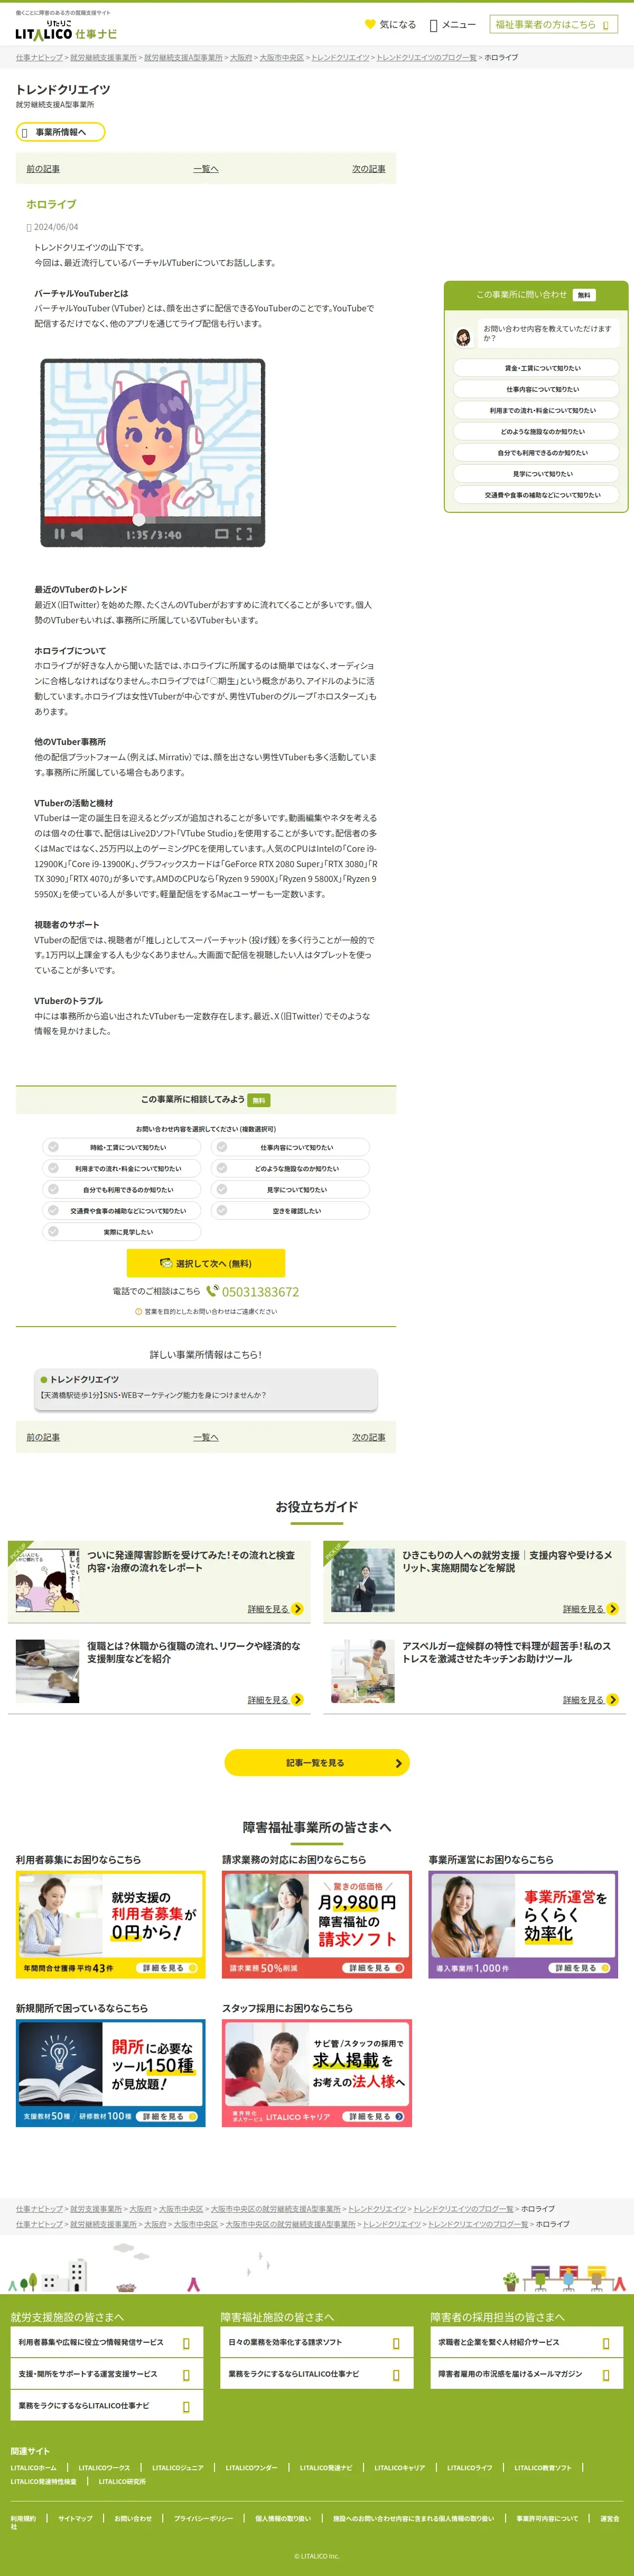The width and height of the screenshot is (634, 2576).
Task: Open the メニュー hamburger menu
Action: (452, 25)
